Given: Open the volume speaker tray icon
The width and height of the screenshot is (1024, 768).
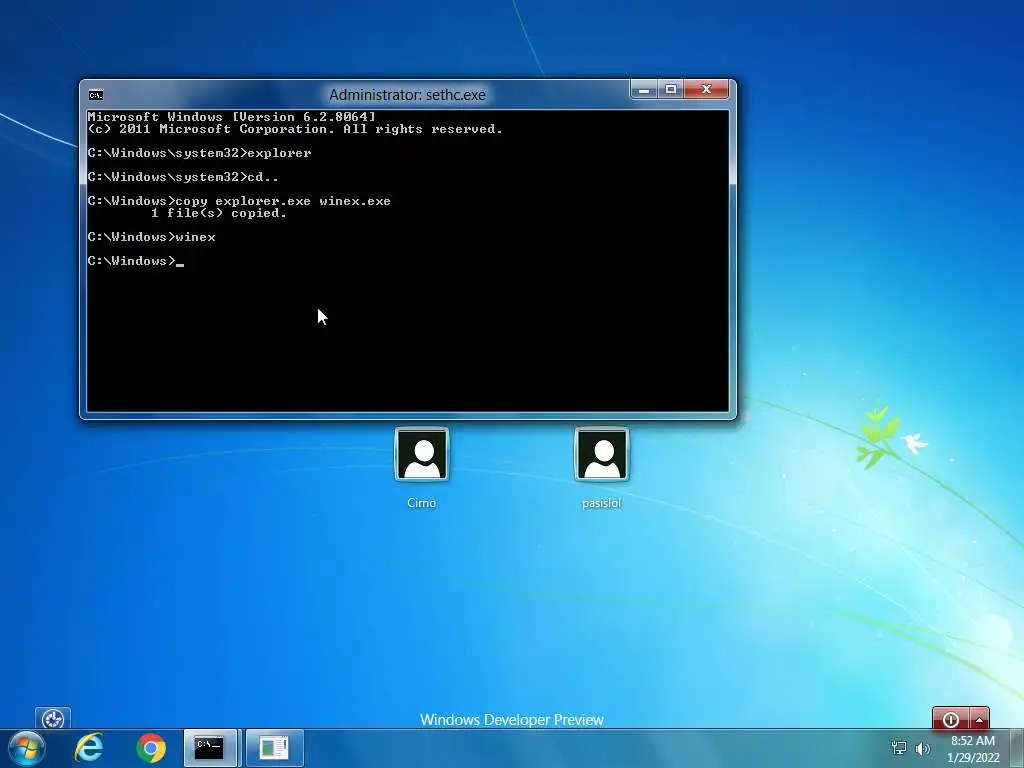Looking at the screenshot, I should (x=923, y=748).
